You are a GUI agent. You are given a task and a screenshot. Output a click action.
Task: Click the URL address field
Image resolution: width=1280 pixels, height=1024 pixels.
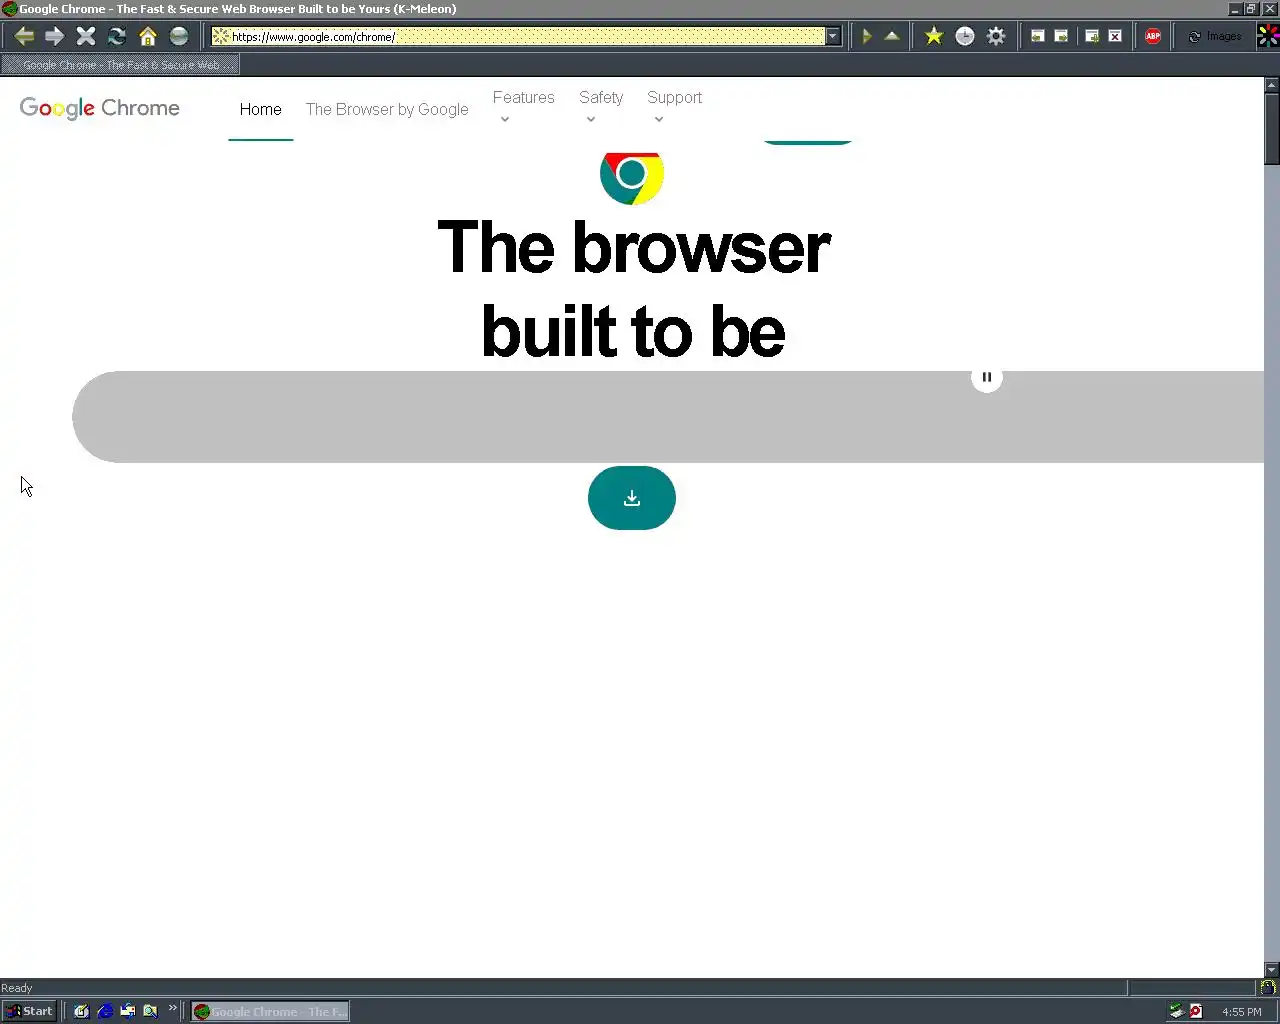[x=518, y=36]
